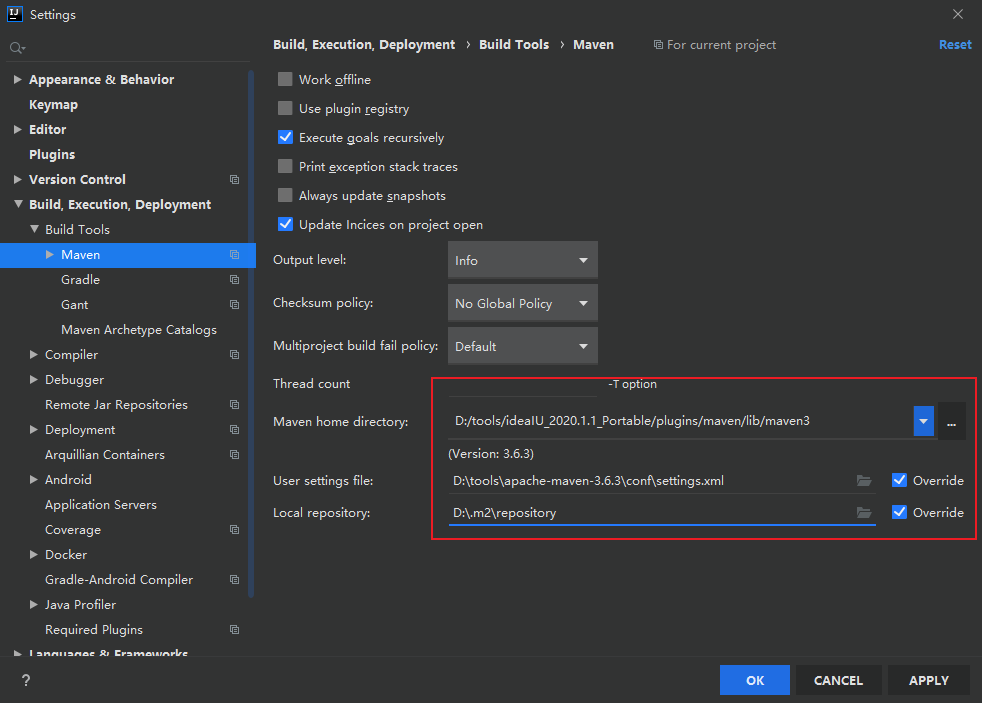The image size is (982, 703).
Task: Click the project-level icon next to Deployment
Action: 234,430
